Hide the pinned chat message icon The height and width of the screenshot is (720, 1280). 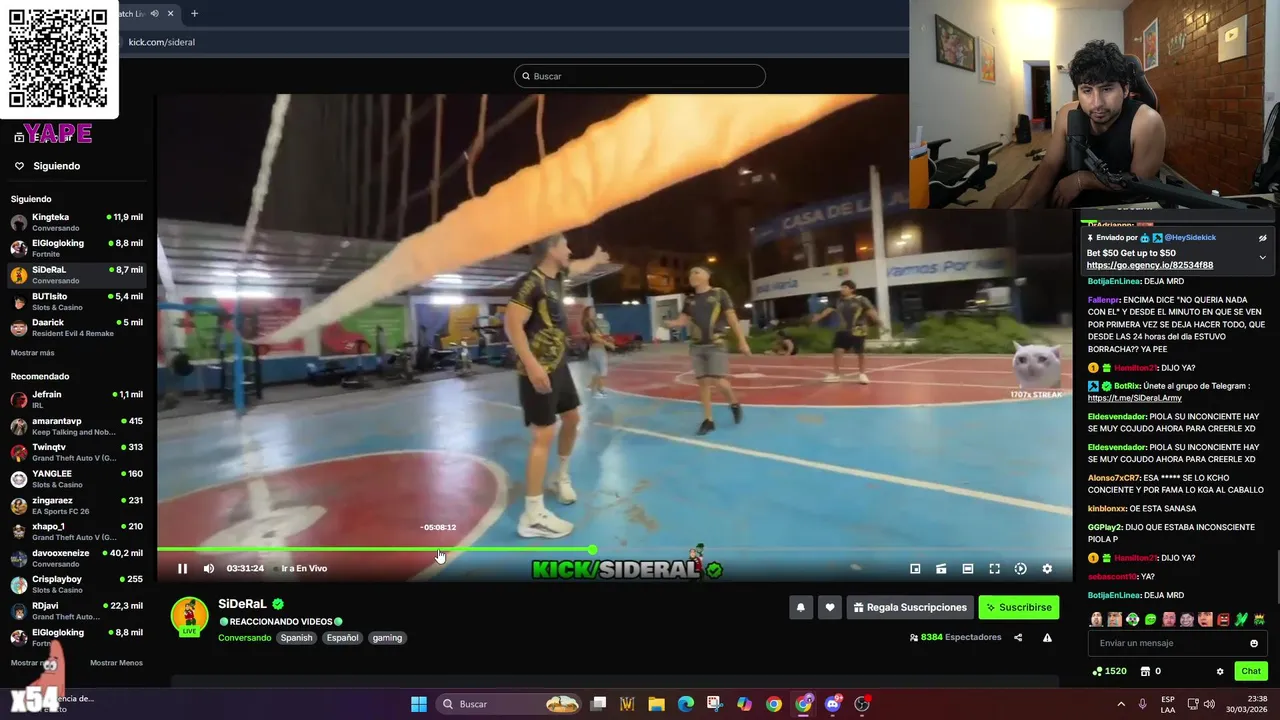1262,238
